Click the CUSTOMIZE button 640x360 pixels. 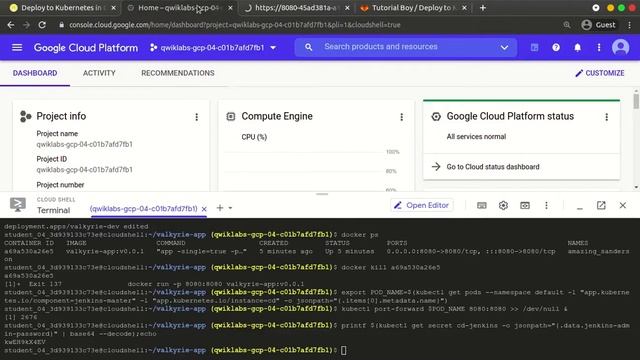pos(600,73)
